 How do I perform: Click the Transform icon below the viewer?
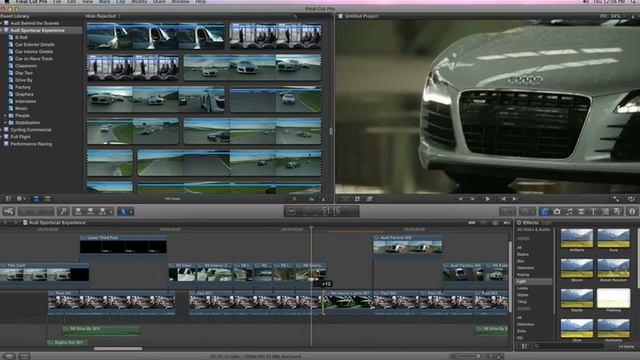pos(345,199)
